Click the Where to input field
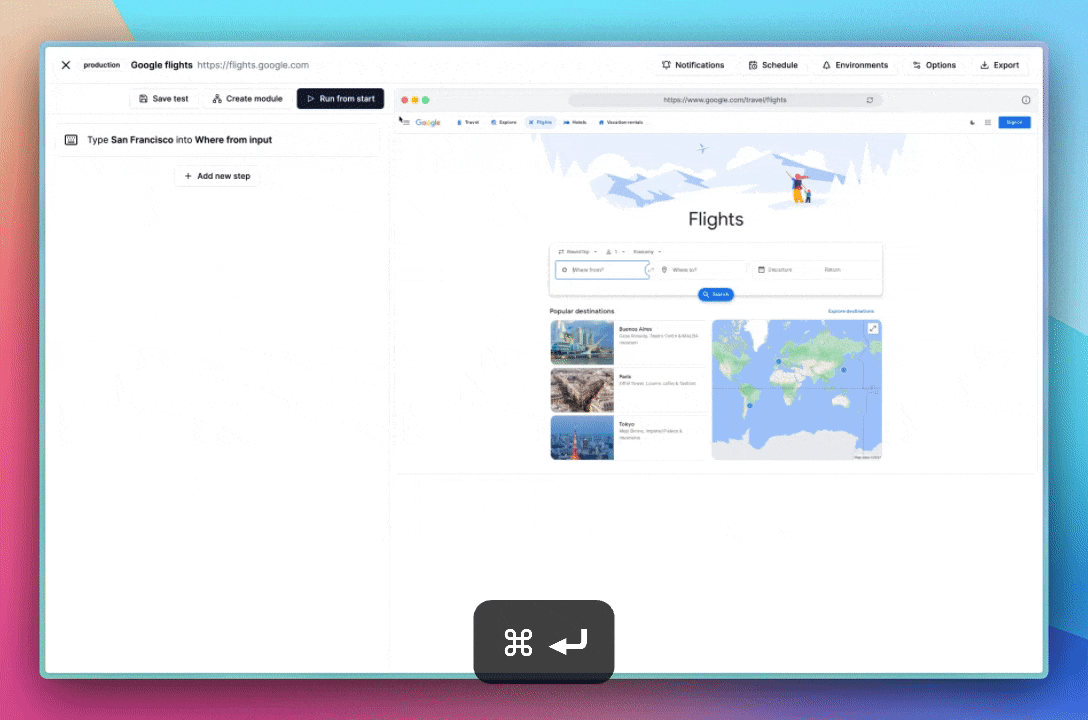The height and width of the screenshot is (720, 1088). [x=703, y=270]
